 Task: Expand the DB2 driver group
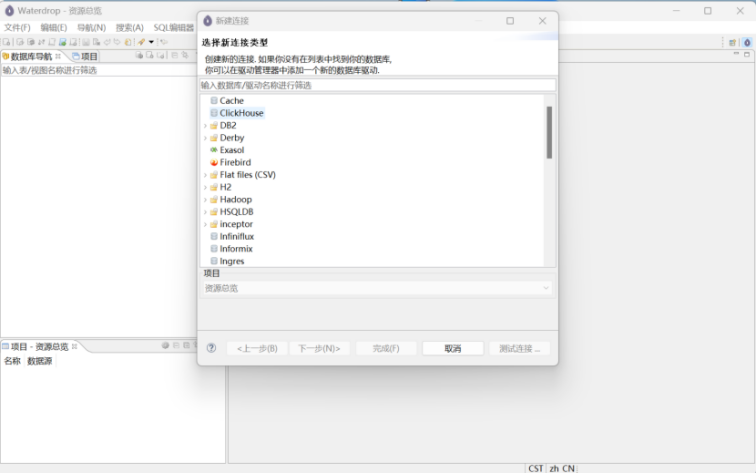click(x=205, y=126)
